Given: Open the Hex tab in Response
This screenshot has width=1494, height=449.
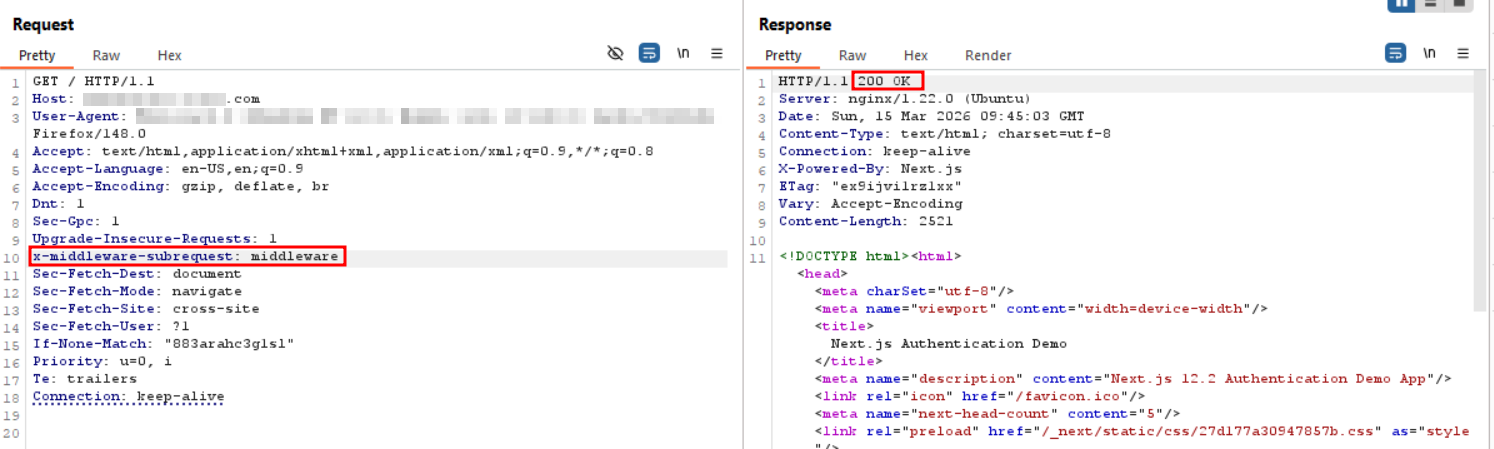Looking at the screenshot, I should tap(915, 56).
